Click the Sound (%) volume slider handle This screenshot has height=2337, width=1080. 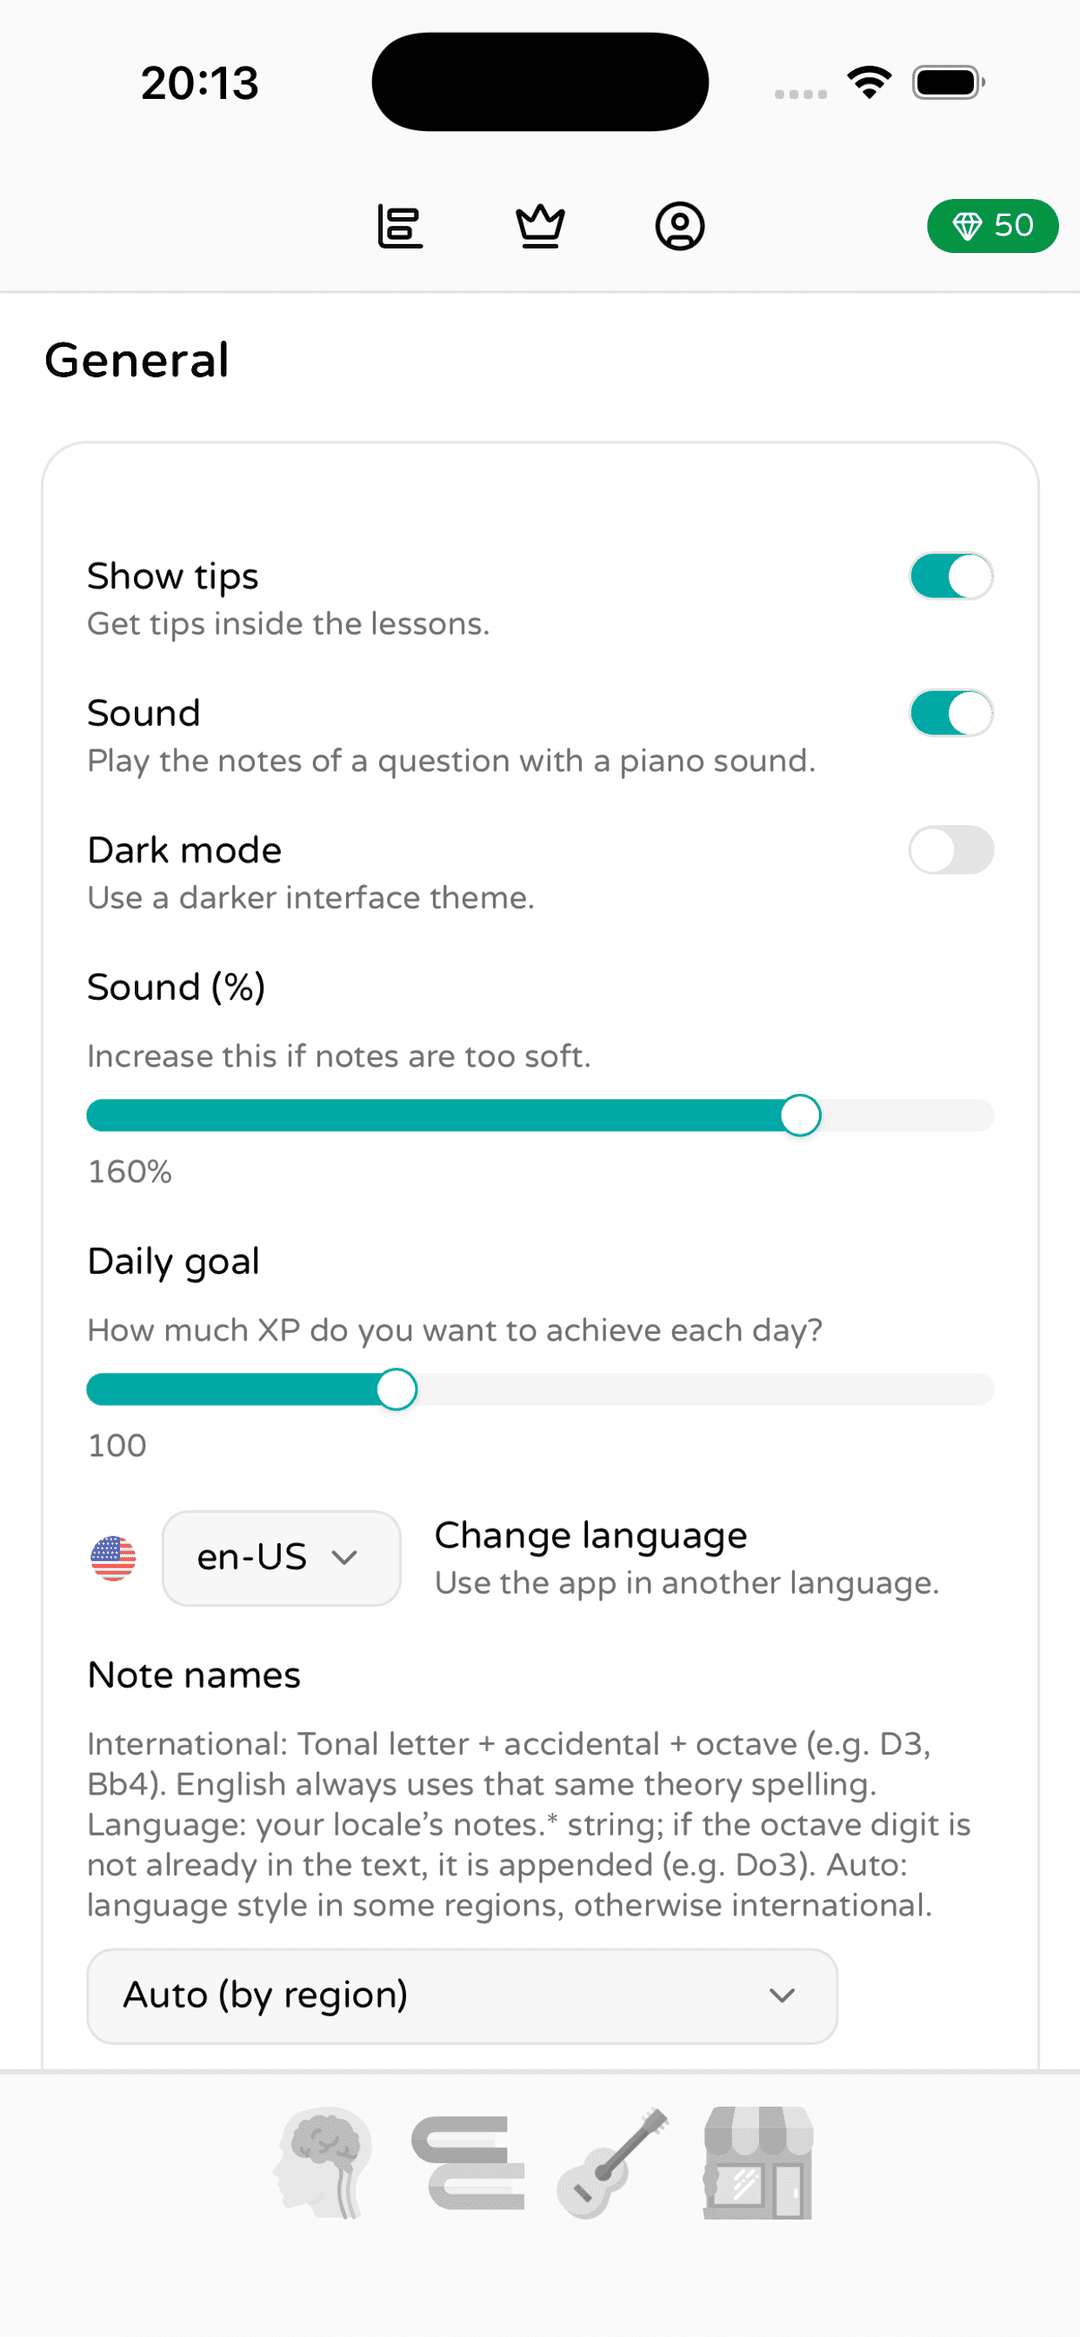coord(800,1115)
